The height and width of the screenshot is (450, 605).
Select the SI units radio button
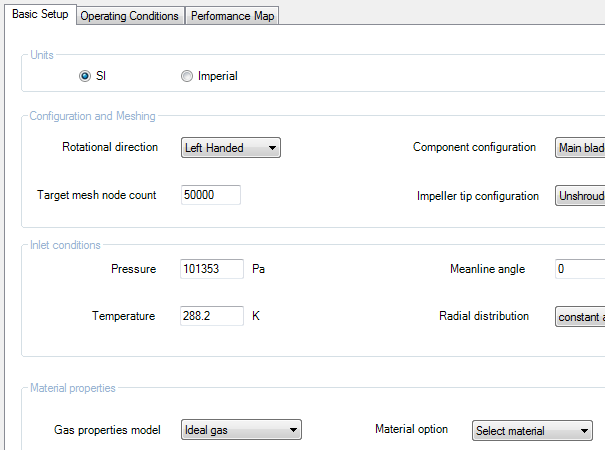(x=85, y=76)
